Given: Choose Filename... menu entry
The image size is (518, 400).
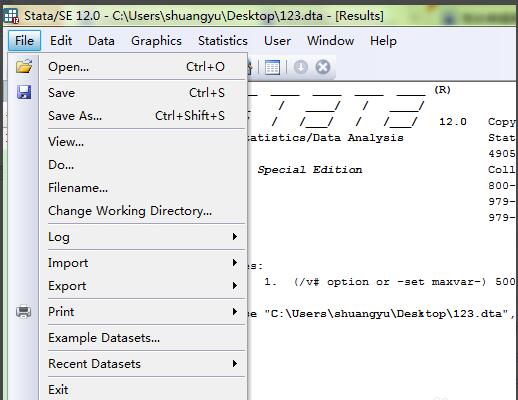Looking at the screenshot, I should coord(143,188).
